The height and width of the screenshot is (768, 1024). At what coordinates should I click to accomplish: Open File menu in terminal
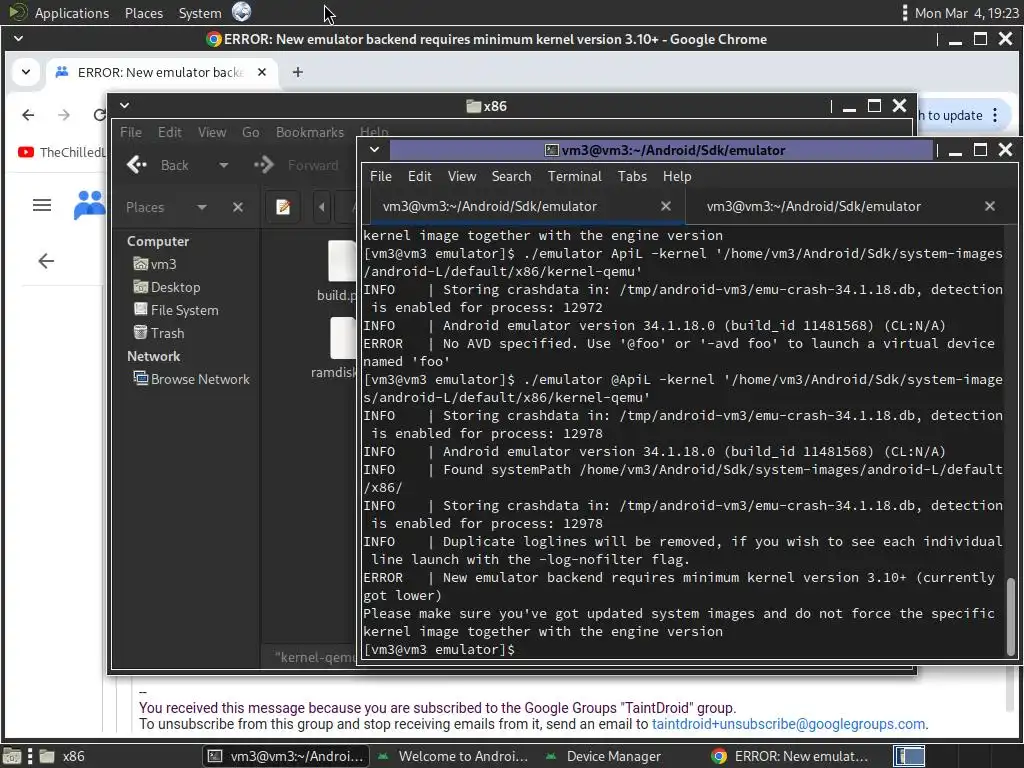381,176
